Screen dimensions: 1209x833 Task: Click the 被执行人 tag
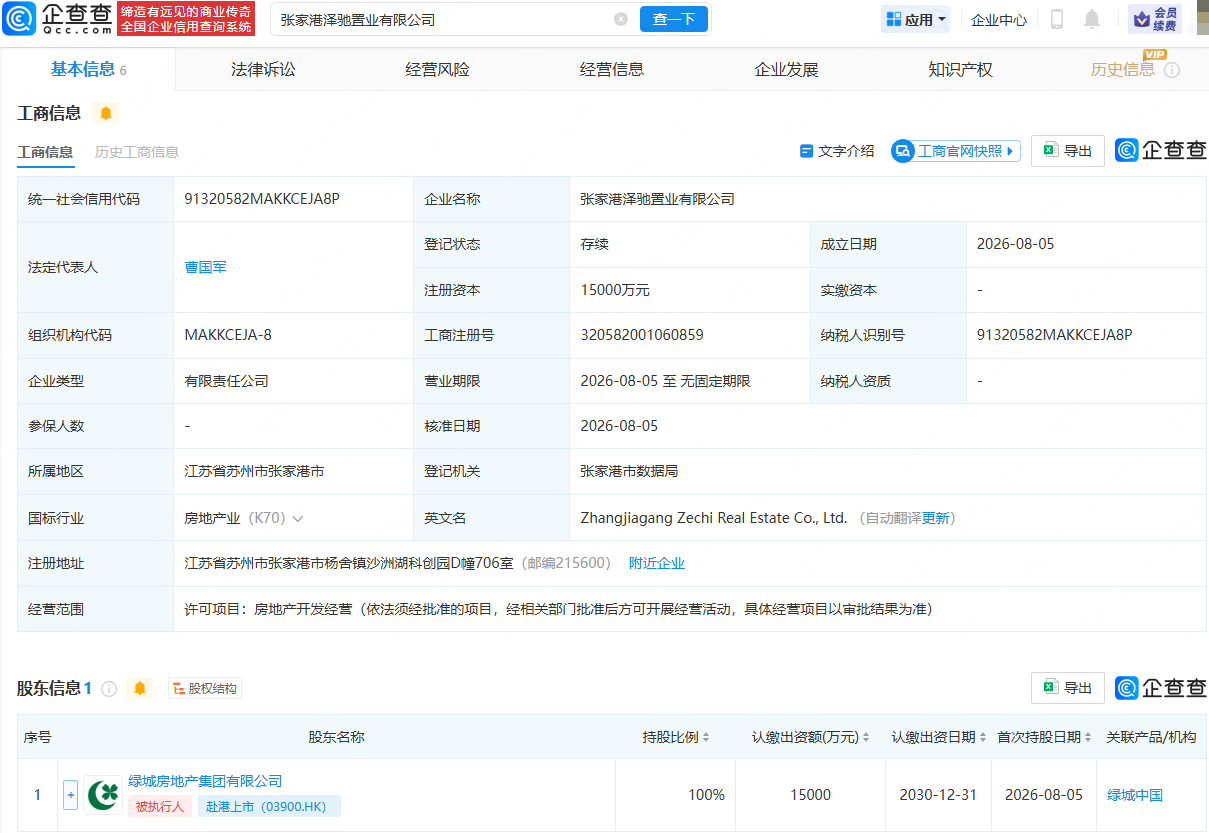click(160, 806)
